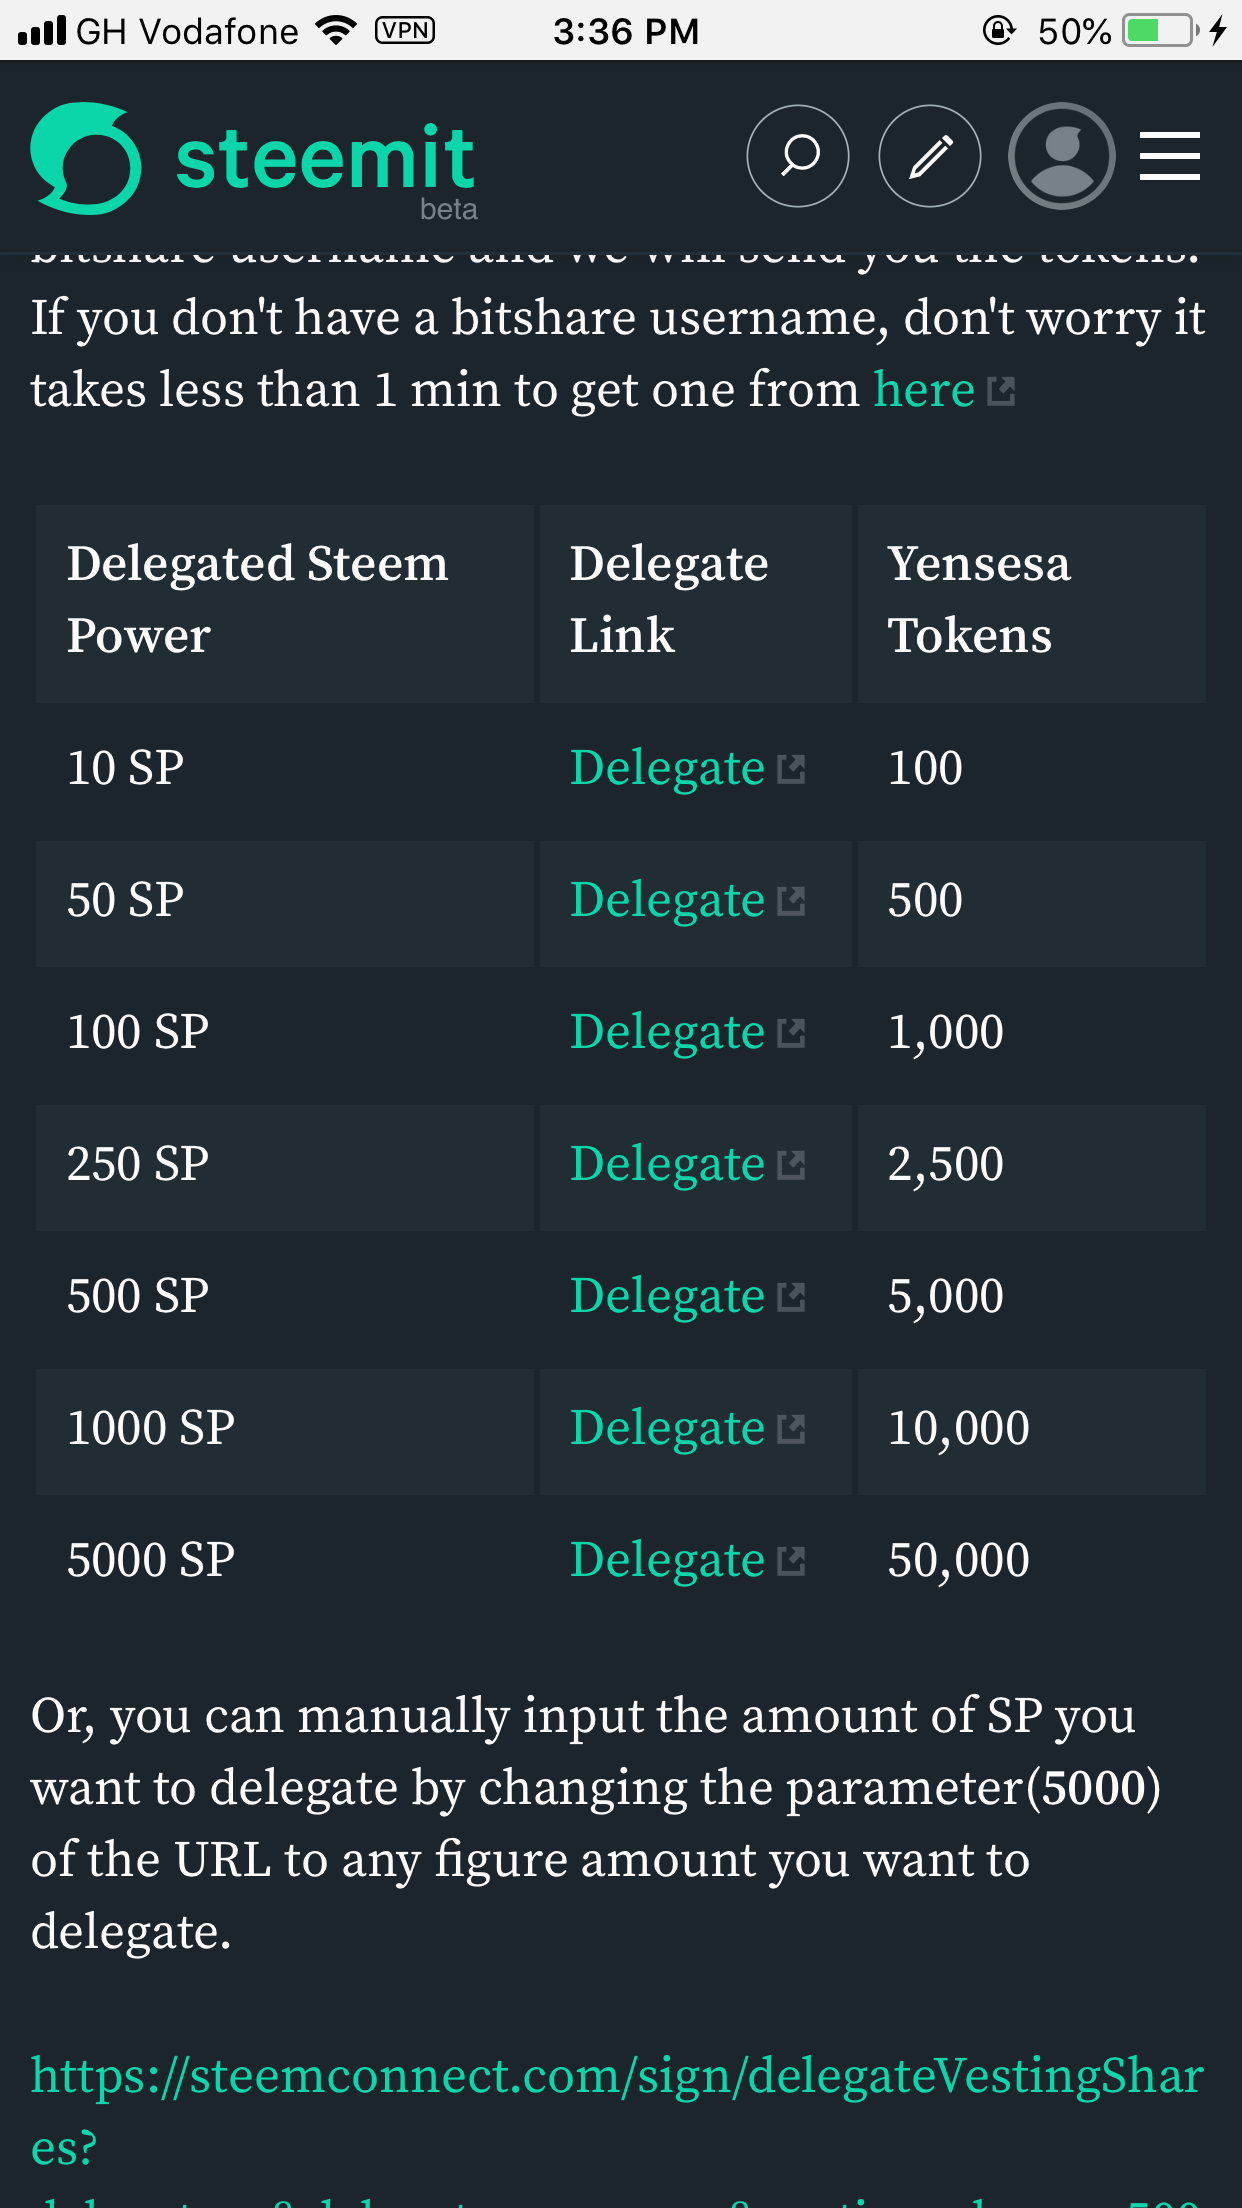Open the search magnifier icon

[798, 156]
